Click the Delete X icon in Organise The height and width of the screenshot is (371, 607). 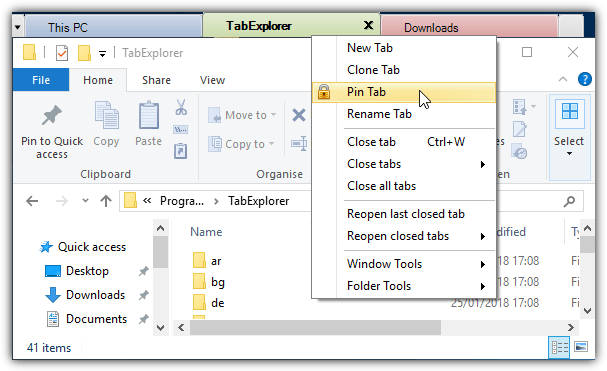[298, 115]
